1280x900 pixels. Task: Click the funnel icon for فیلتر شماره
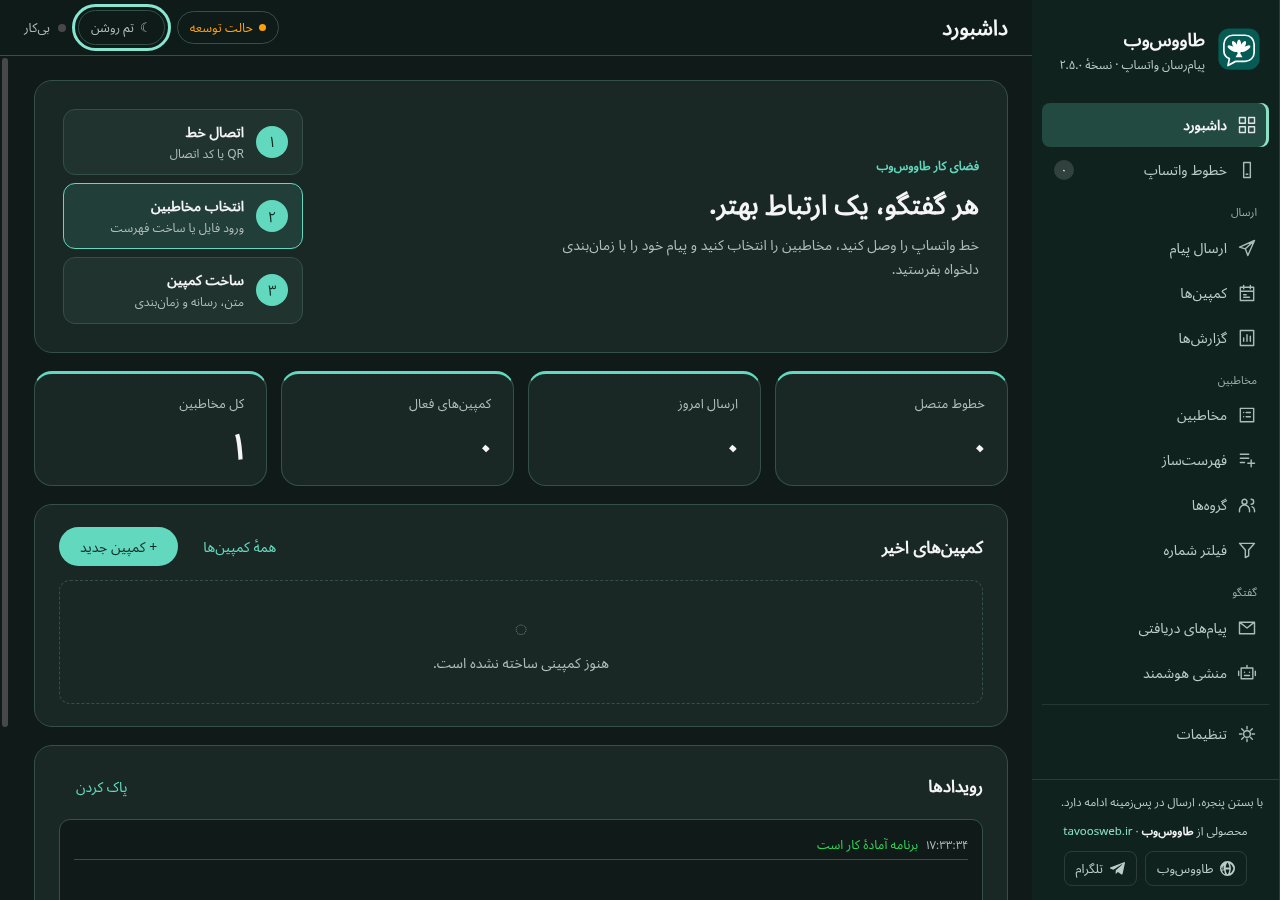click(x=1247, y=550)
